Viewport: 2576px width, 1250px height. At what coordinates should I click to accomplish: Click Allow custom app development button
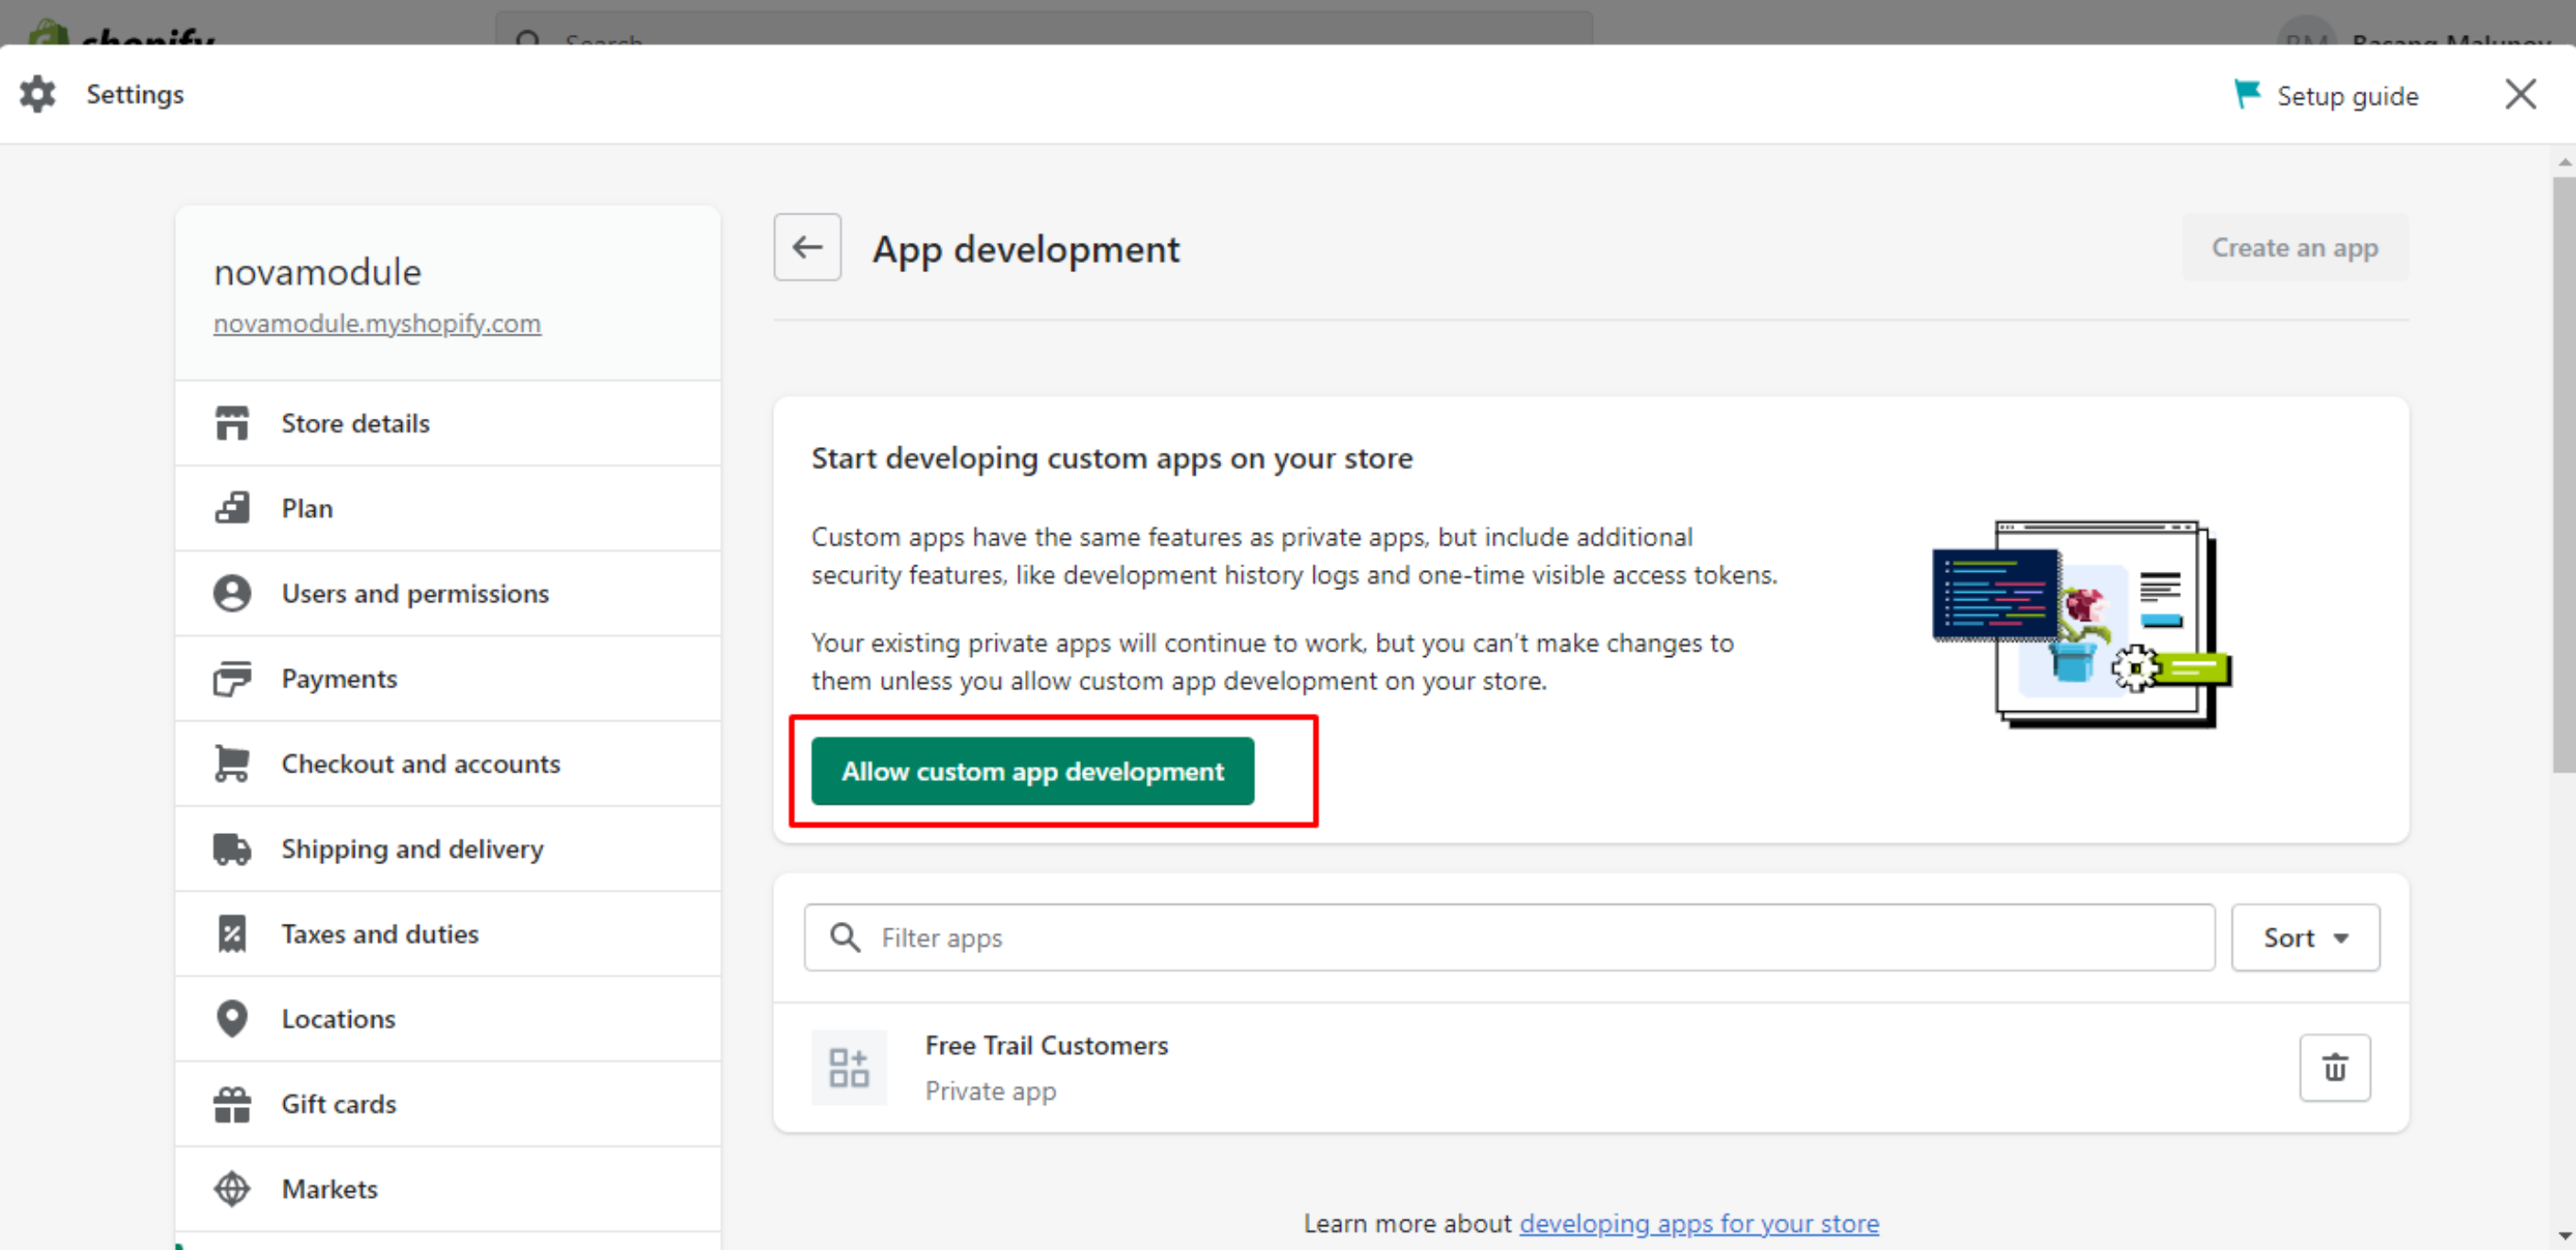pyautogui.click(x=1032, y=771)
